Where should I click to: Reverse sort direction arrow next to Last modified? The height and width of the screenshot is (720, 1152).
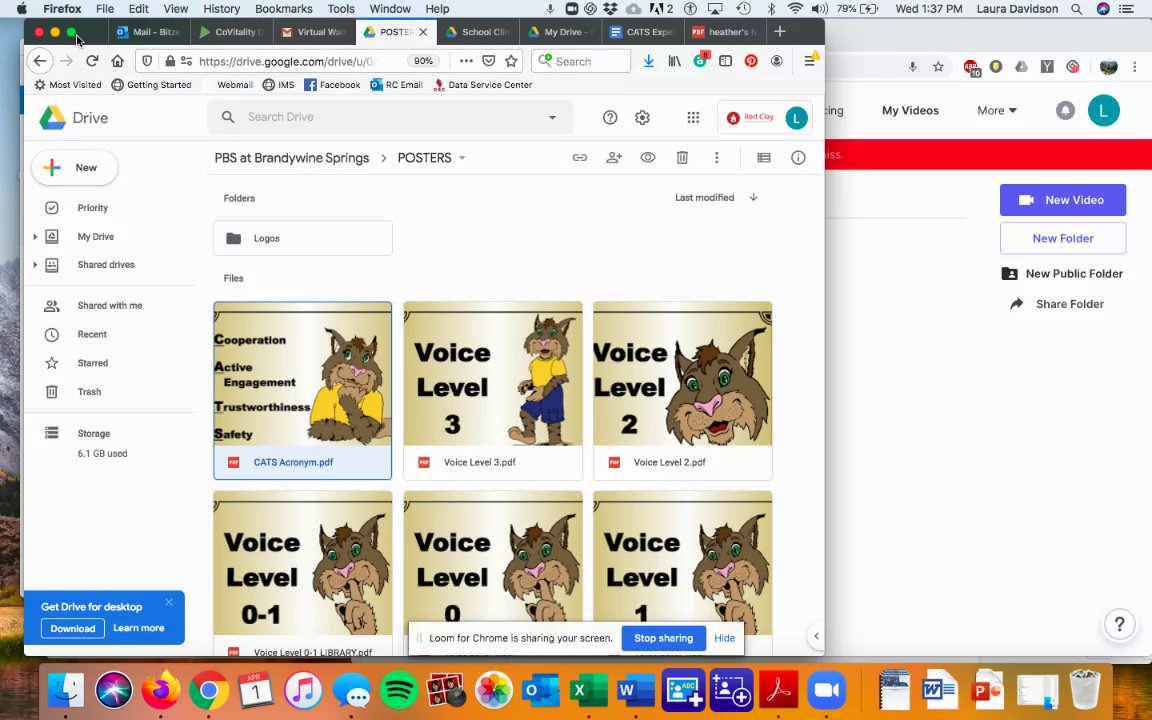click(x=753, y=197)
